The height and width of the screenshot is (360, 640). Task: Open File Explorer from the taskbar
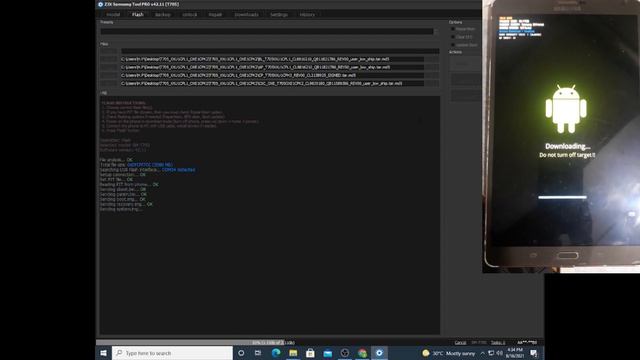click(293, 353)
